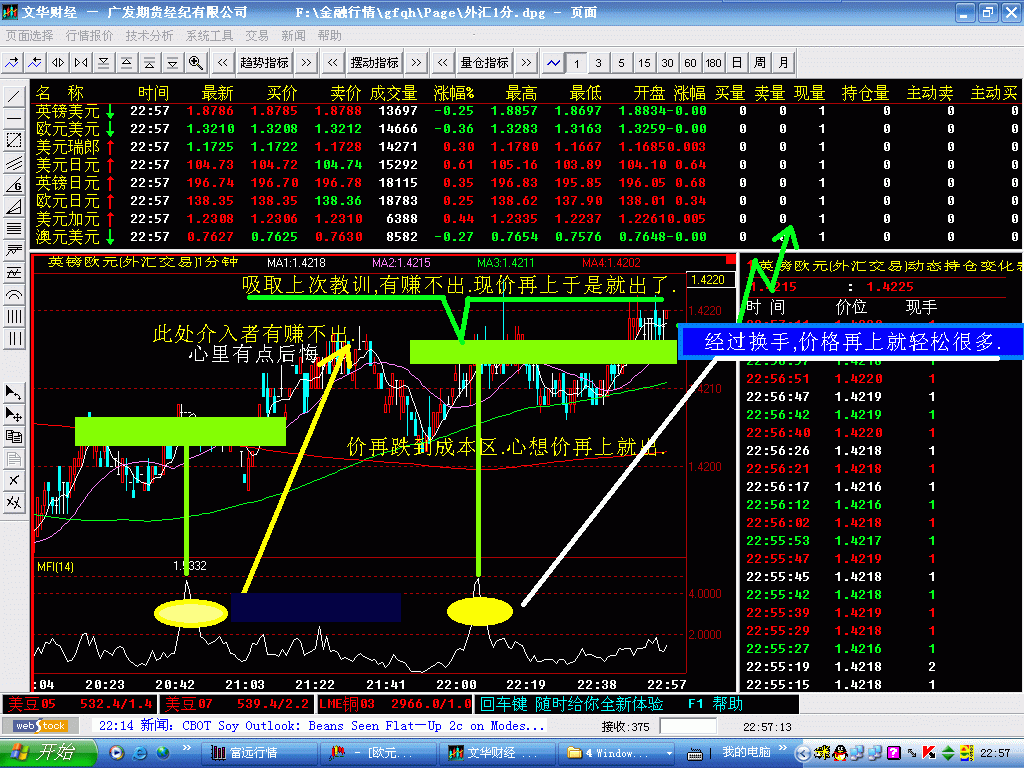Select the triangle fan line tool
Viewport: 1024px width, 768px height.
click(14, 207)
